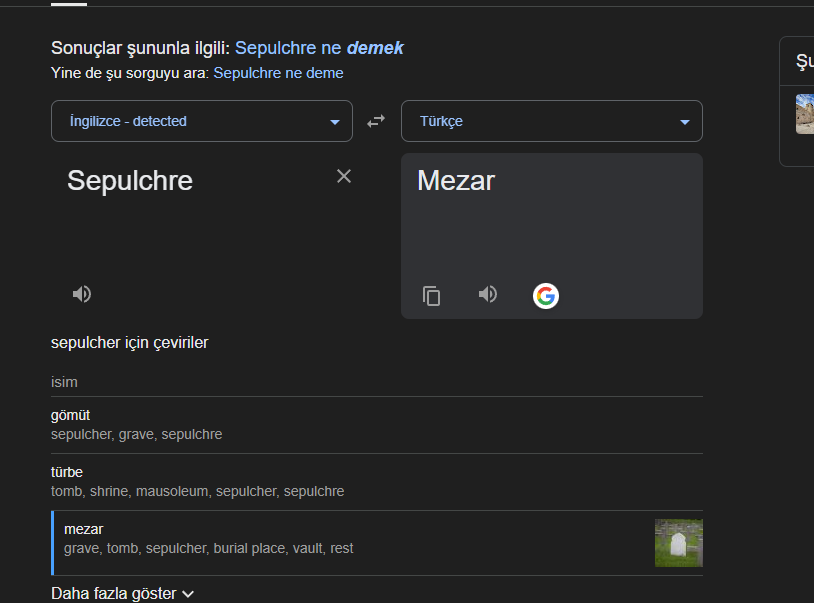Listen to Mezar translation audio
This screenshot has width=814, height=603.
[x=487, y=294]
